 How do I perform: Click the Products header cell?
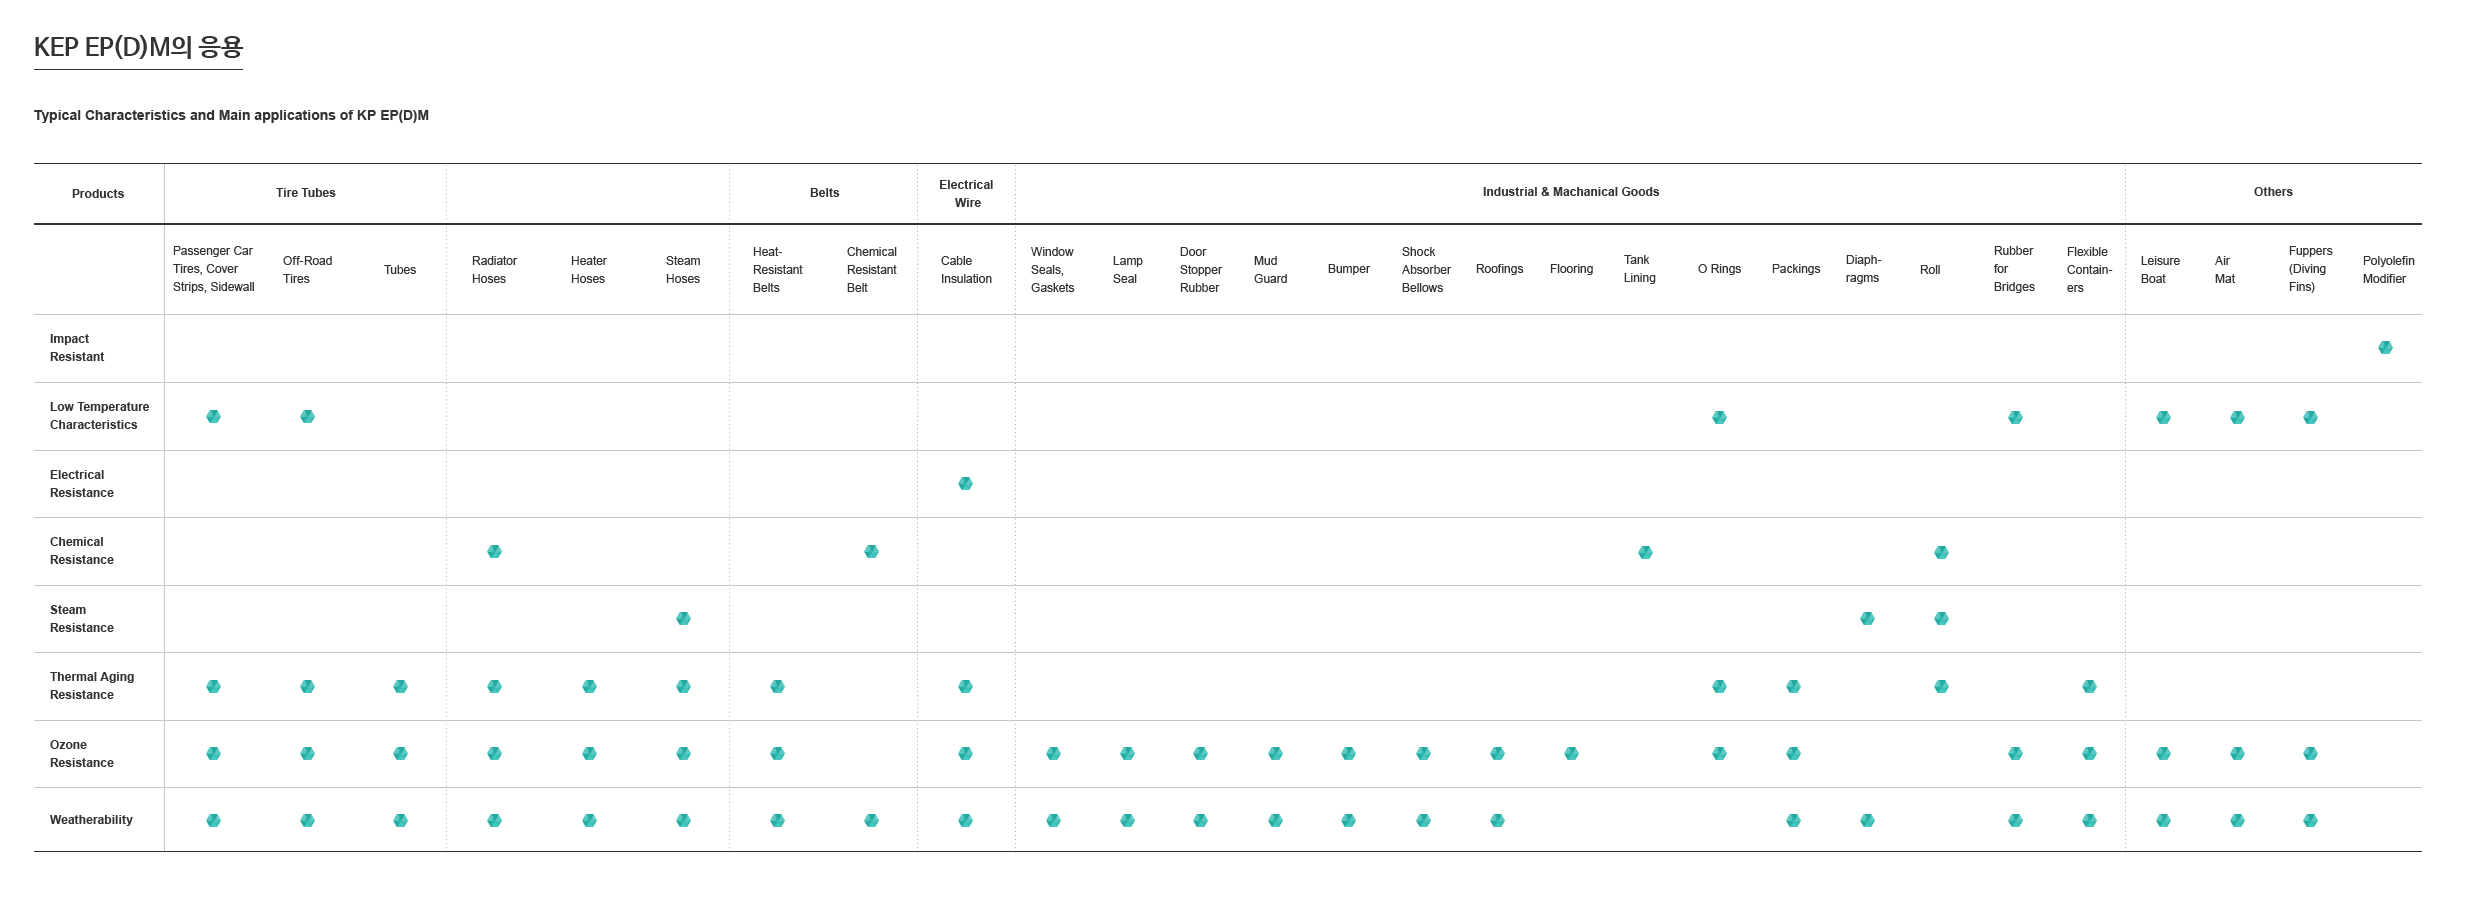coord(98,194)
